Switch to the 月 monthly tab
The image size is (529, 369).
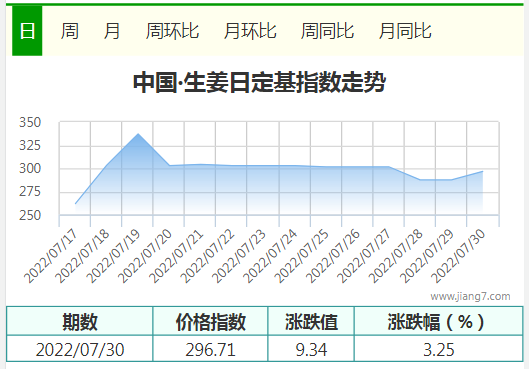tap(112, 31)
